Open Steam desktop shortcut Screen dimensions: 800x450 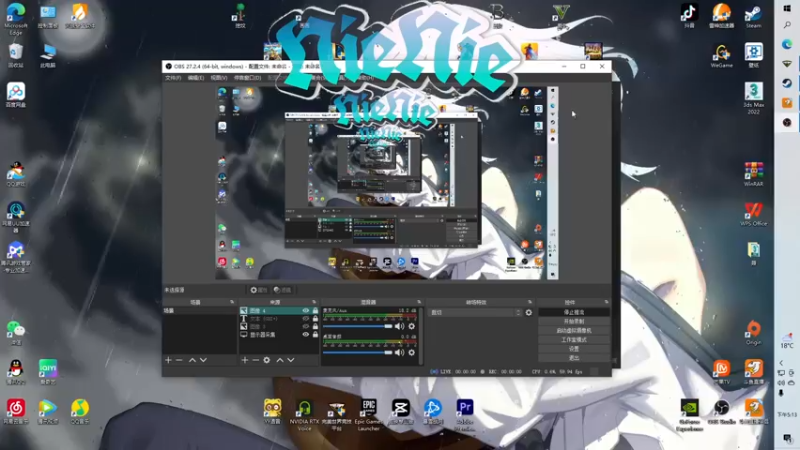click(754, 16)
